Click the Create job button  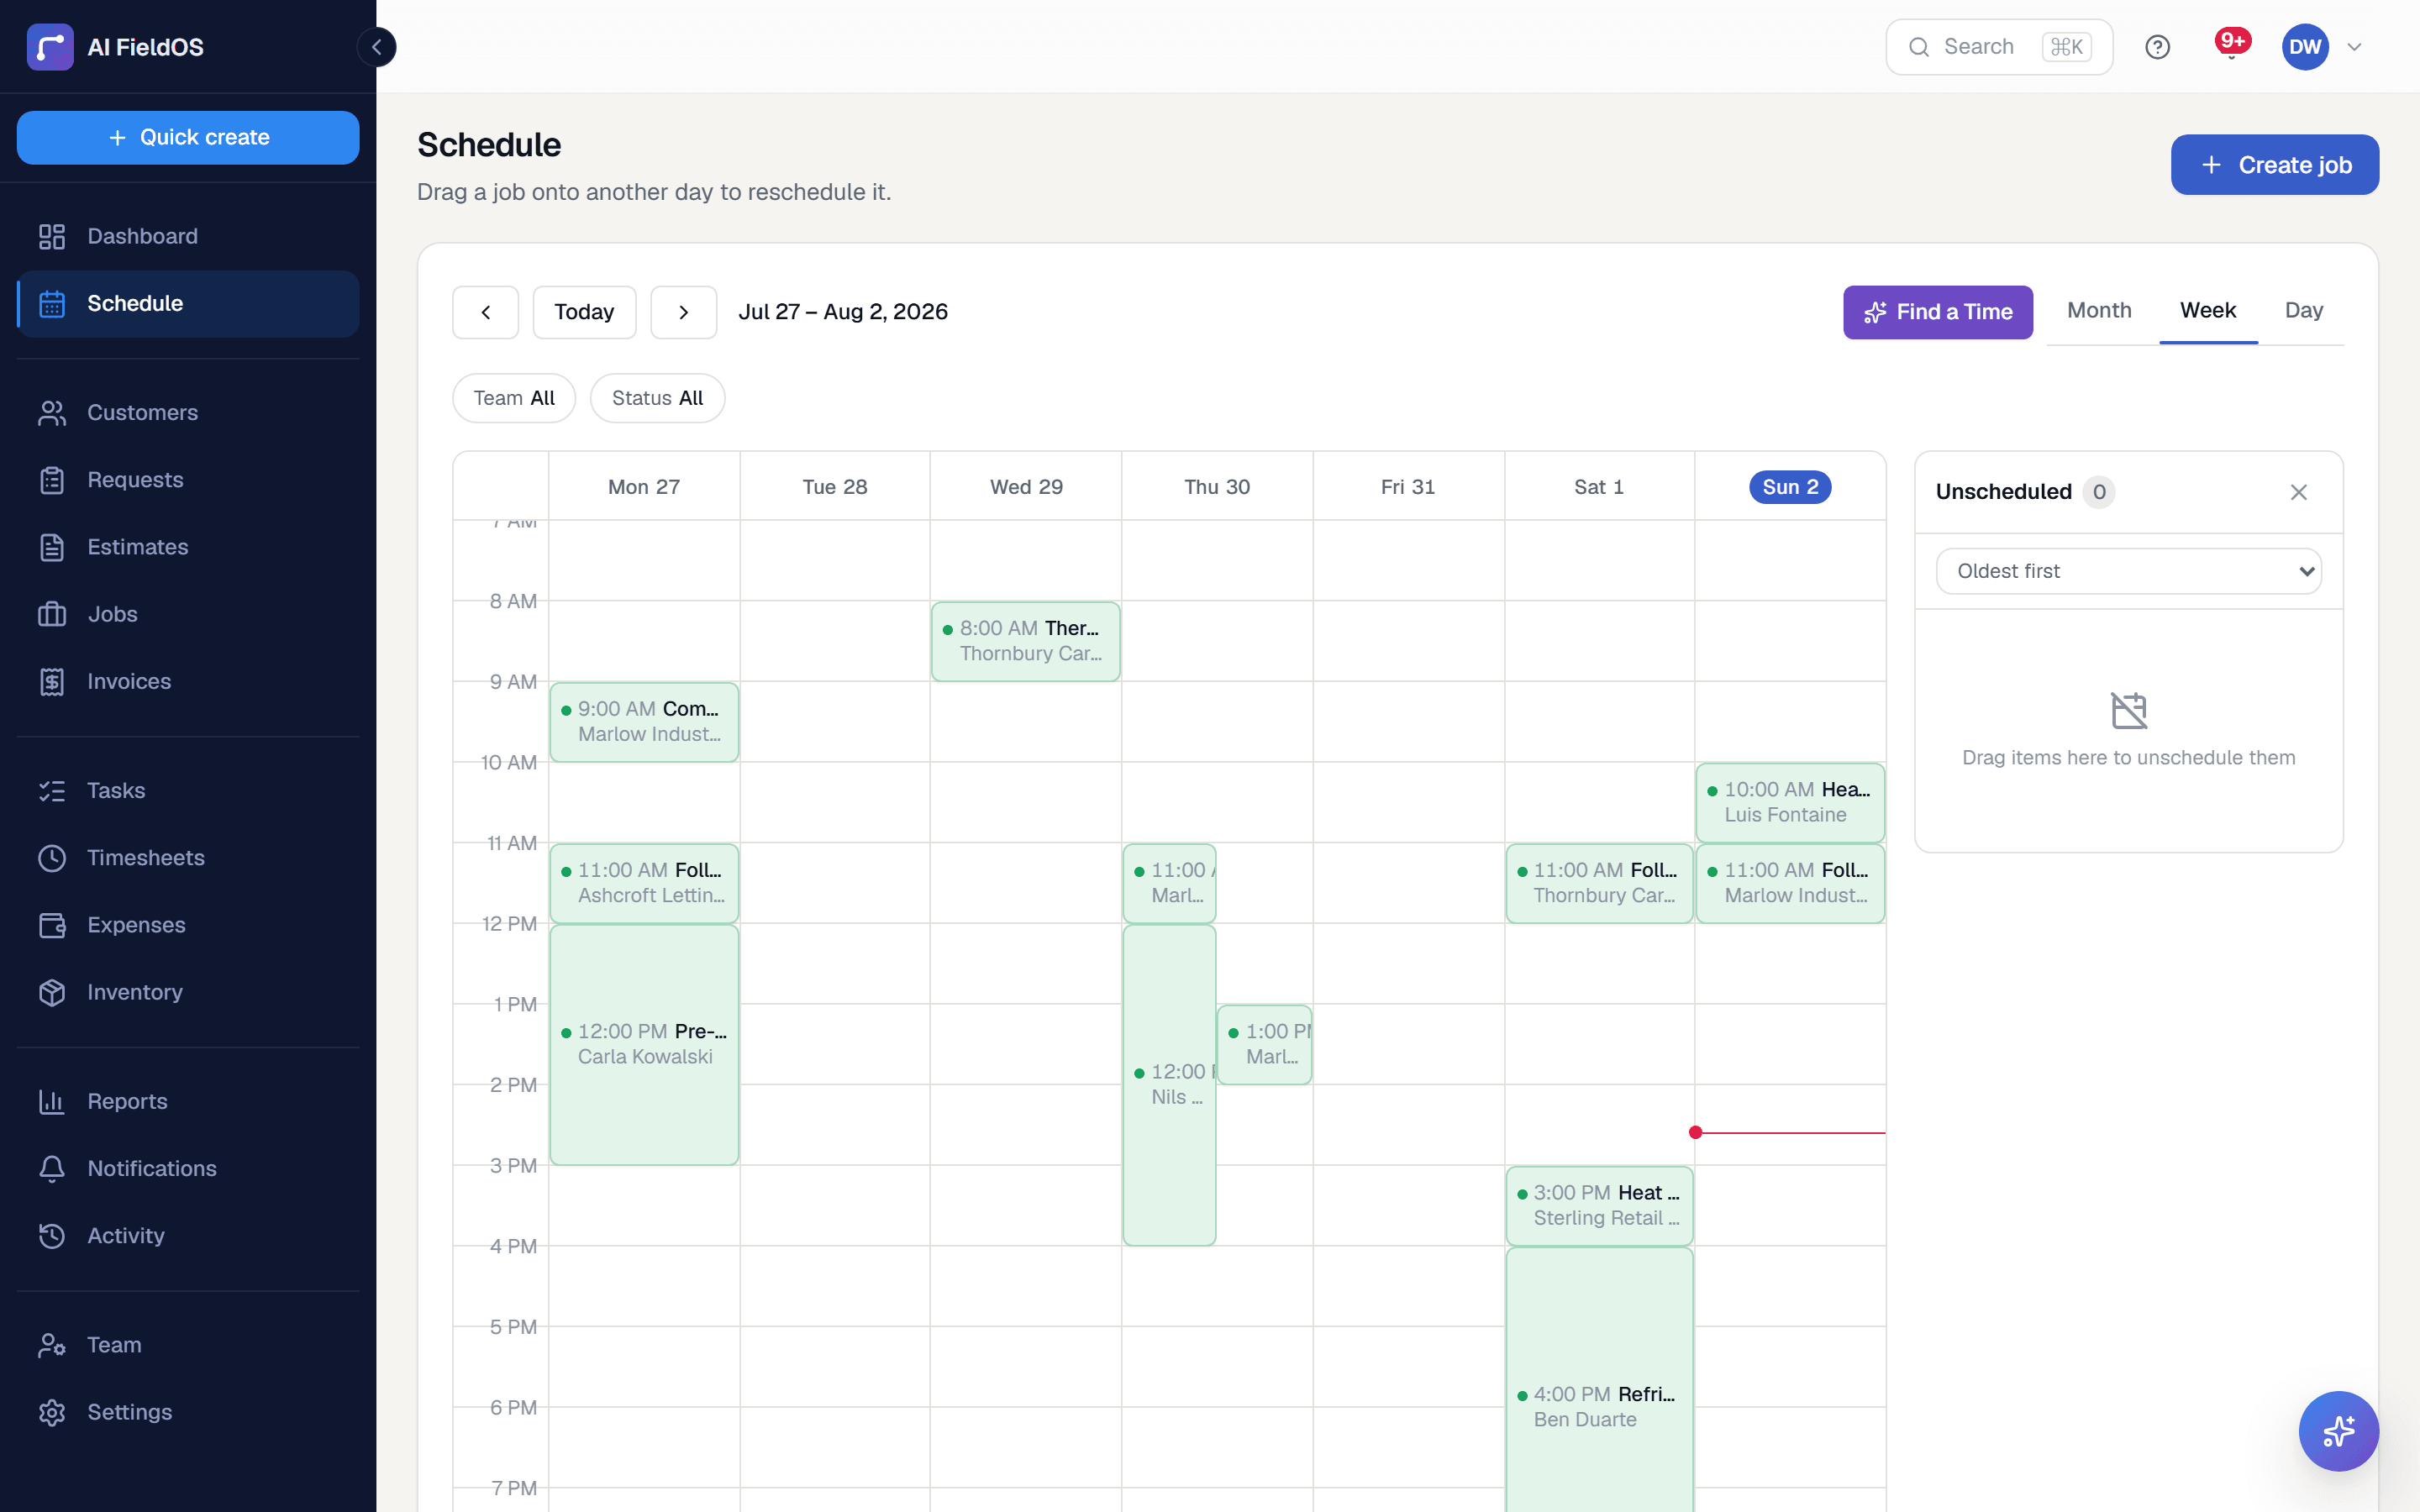tap(2274, 165)
